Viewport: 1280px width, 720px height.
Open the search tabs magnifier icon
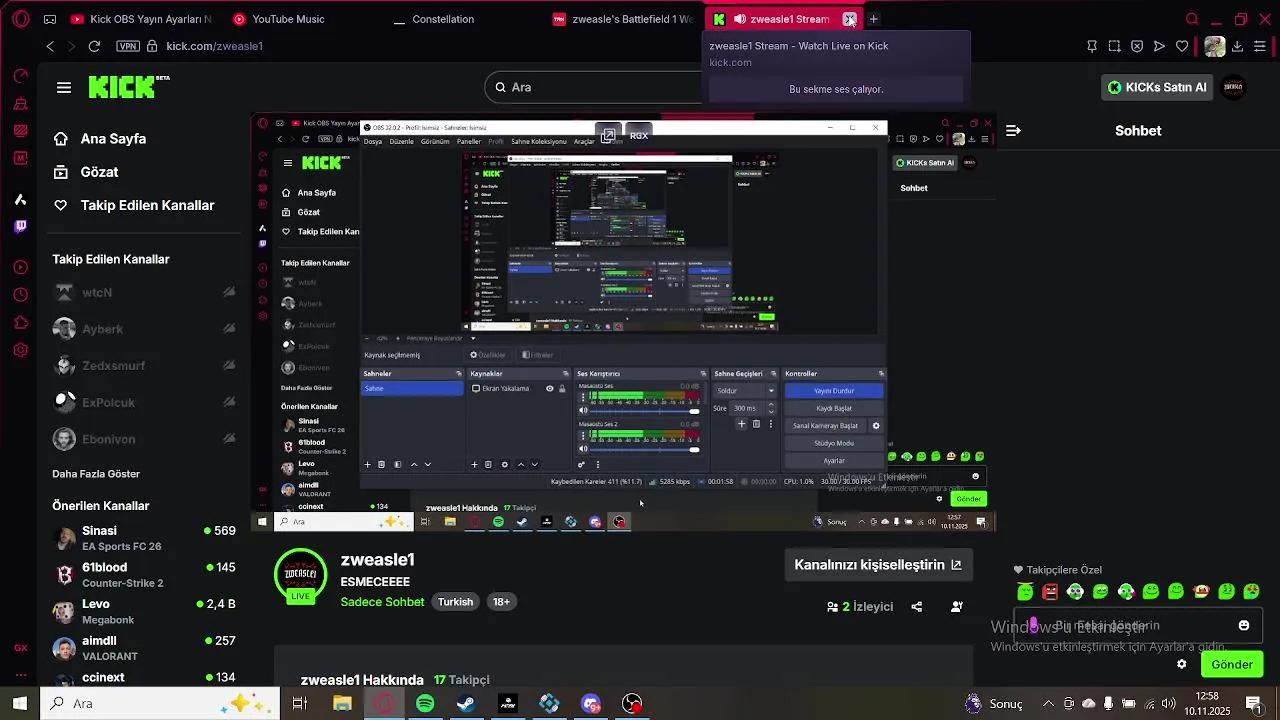pyautogui.click(x=1192, y=19)
